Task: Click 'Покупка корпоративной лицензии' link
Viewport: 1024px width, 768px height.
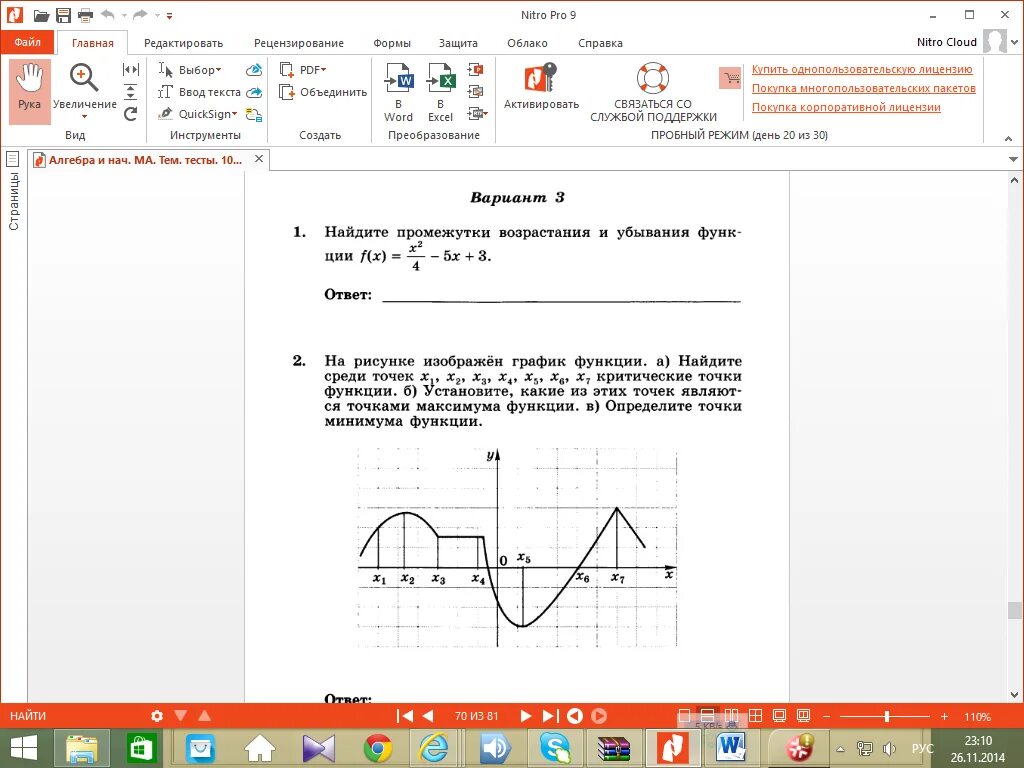Action: 846,107
